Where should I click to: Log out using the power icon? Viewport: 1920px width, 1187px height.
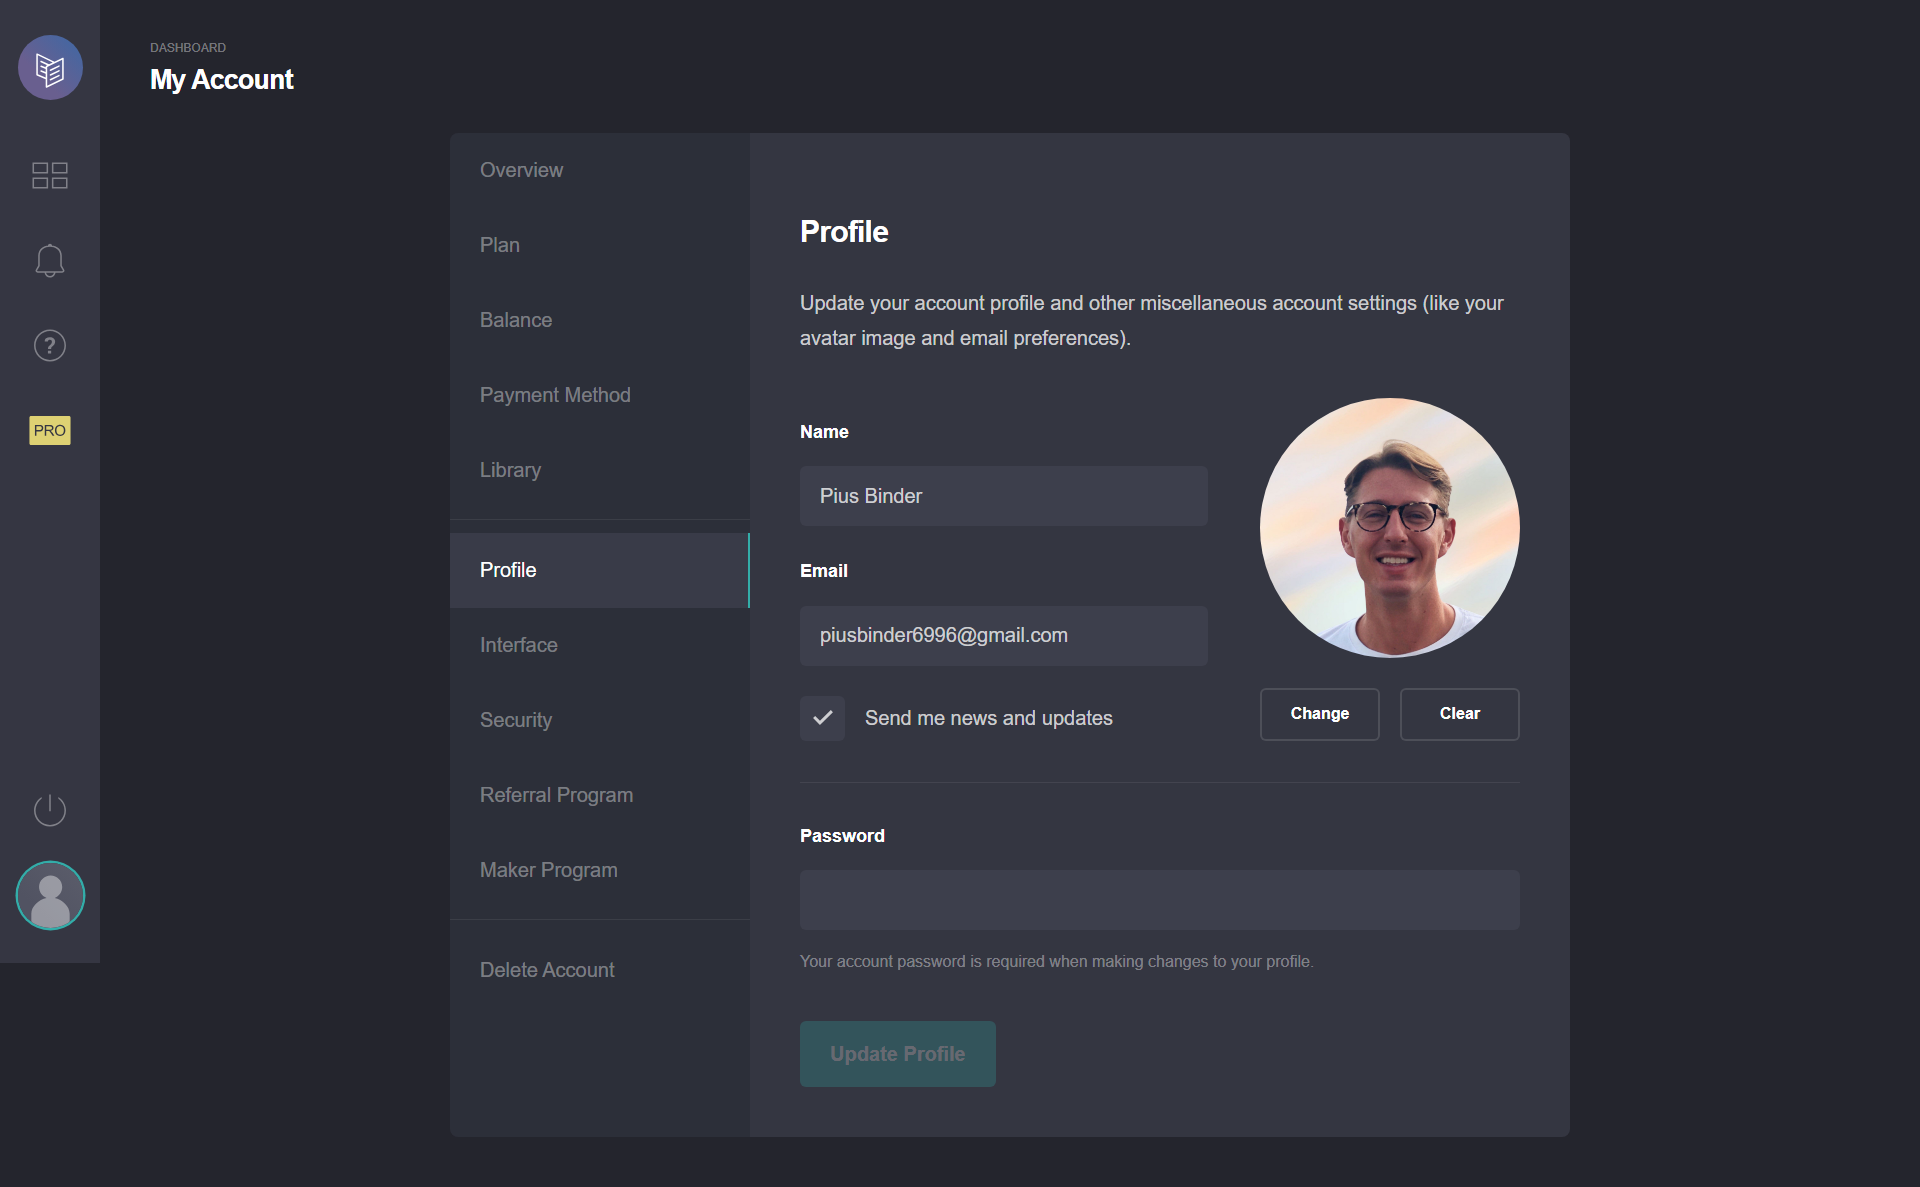(50, 810)
